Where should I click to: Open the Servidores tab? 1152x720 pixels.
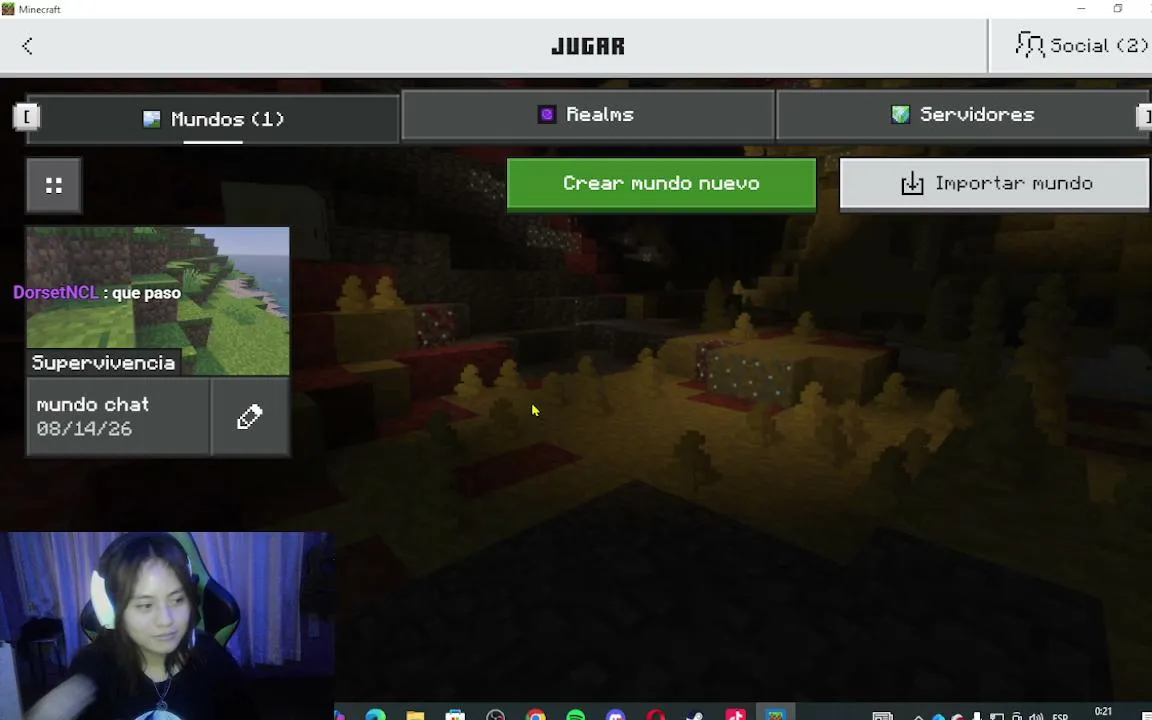click(962, 115)
